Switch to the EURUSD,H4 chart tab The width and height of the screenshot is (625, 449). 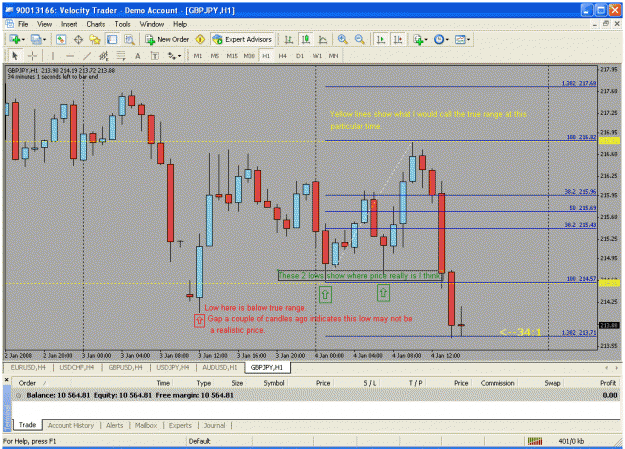coord(28,367)
